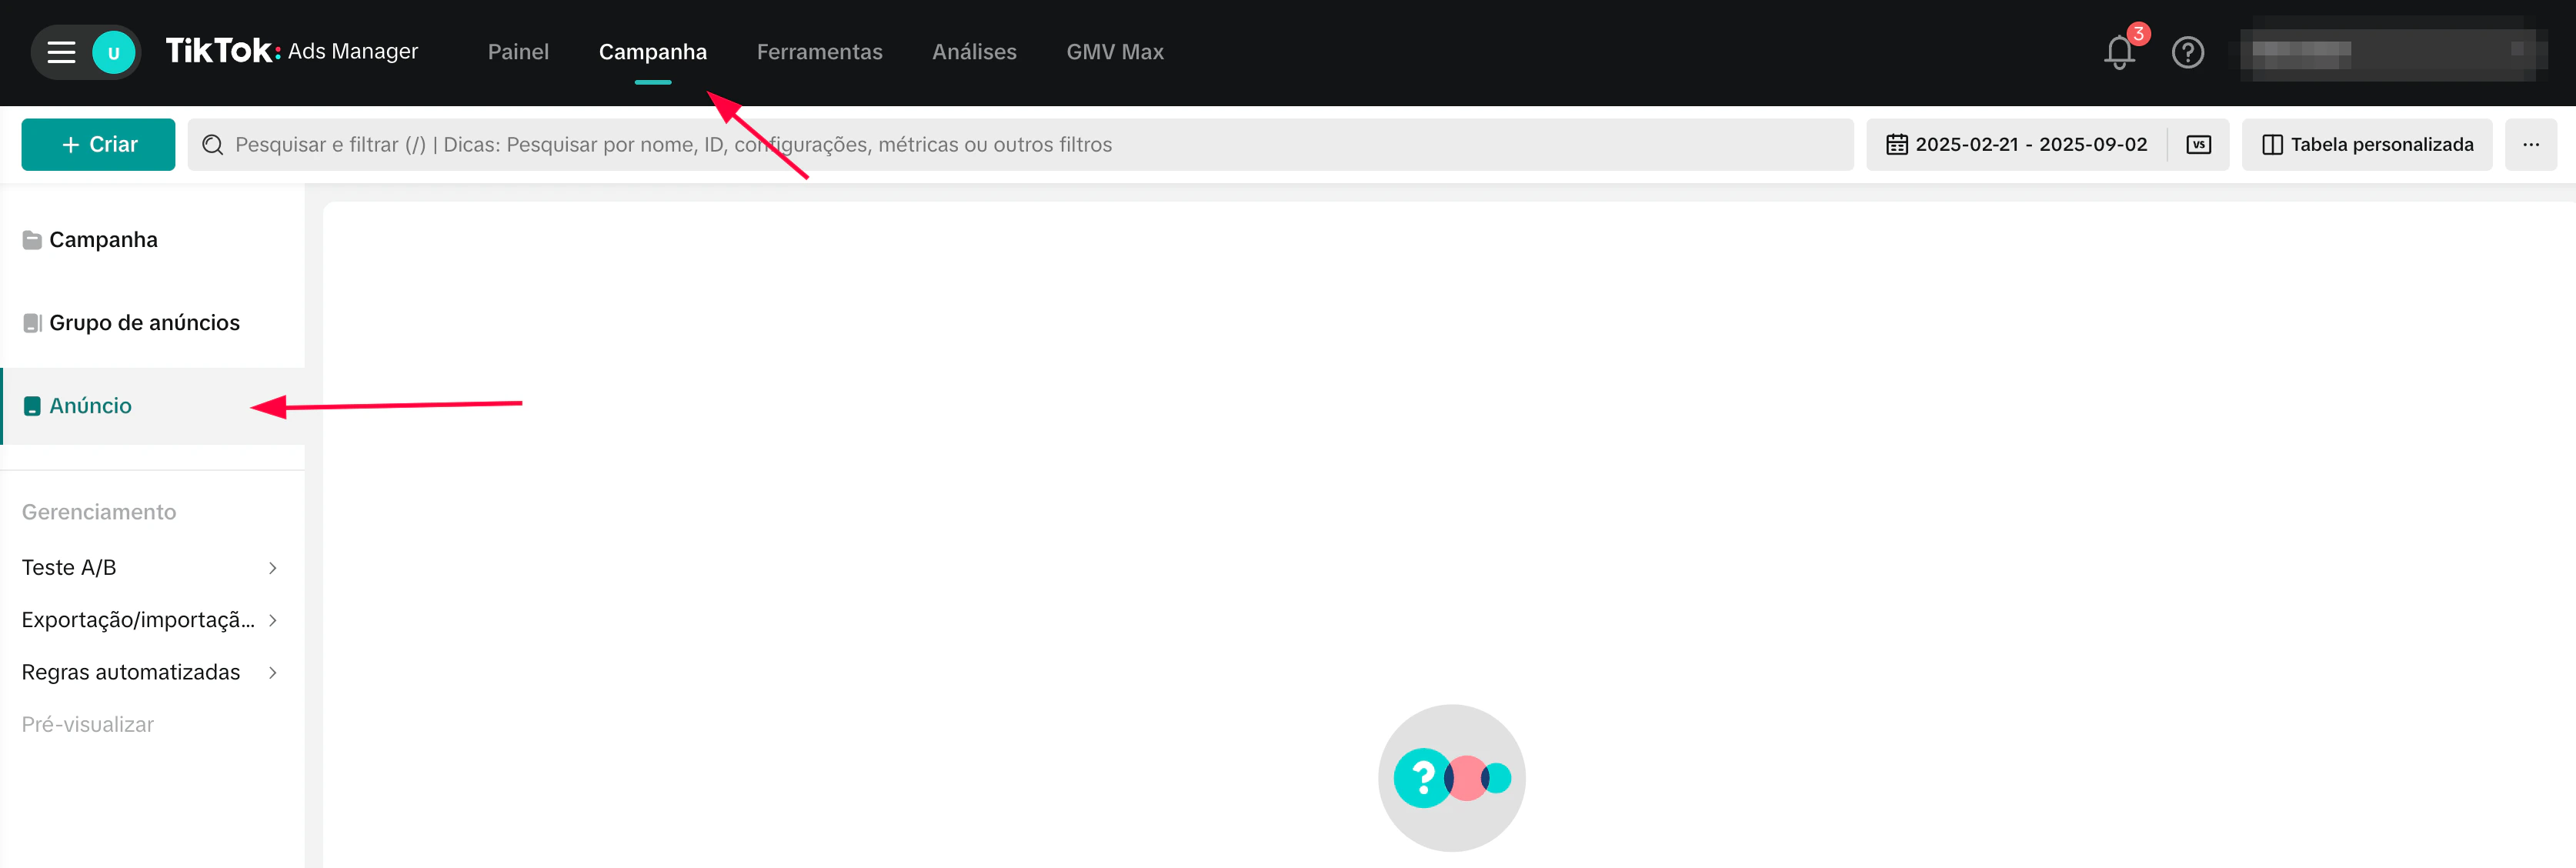The image size is (2576, 868).
Task: Switch to the Painel tab
Action: (x=518, y=52)
